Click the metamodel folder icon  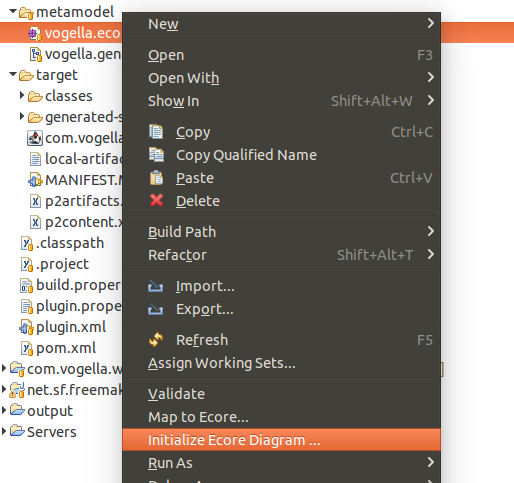[26, 13]
